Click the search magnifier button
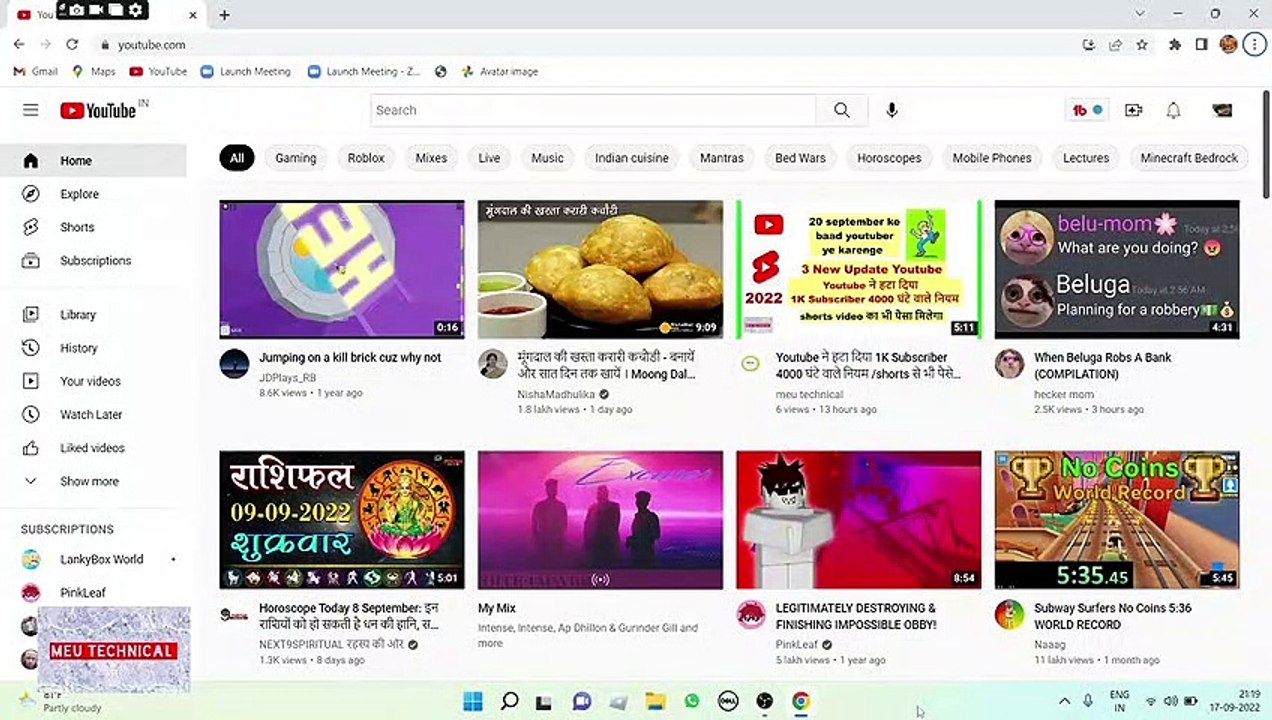1272x720 pixels. (842, 110)
